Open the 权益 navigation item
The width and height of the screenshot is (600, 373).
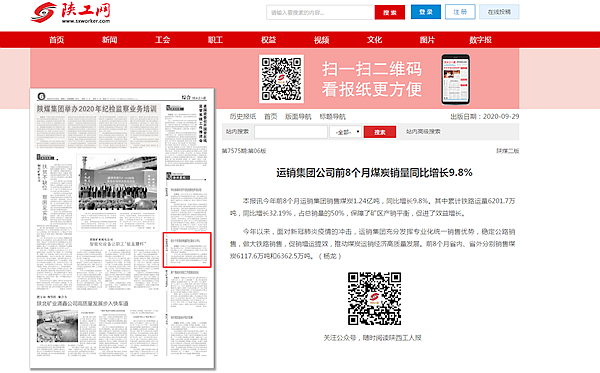tap(269, 40)
